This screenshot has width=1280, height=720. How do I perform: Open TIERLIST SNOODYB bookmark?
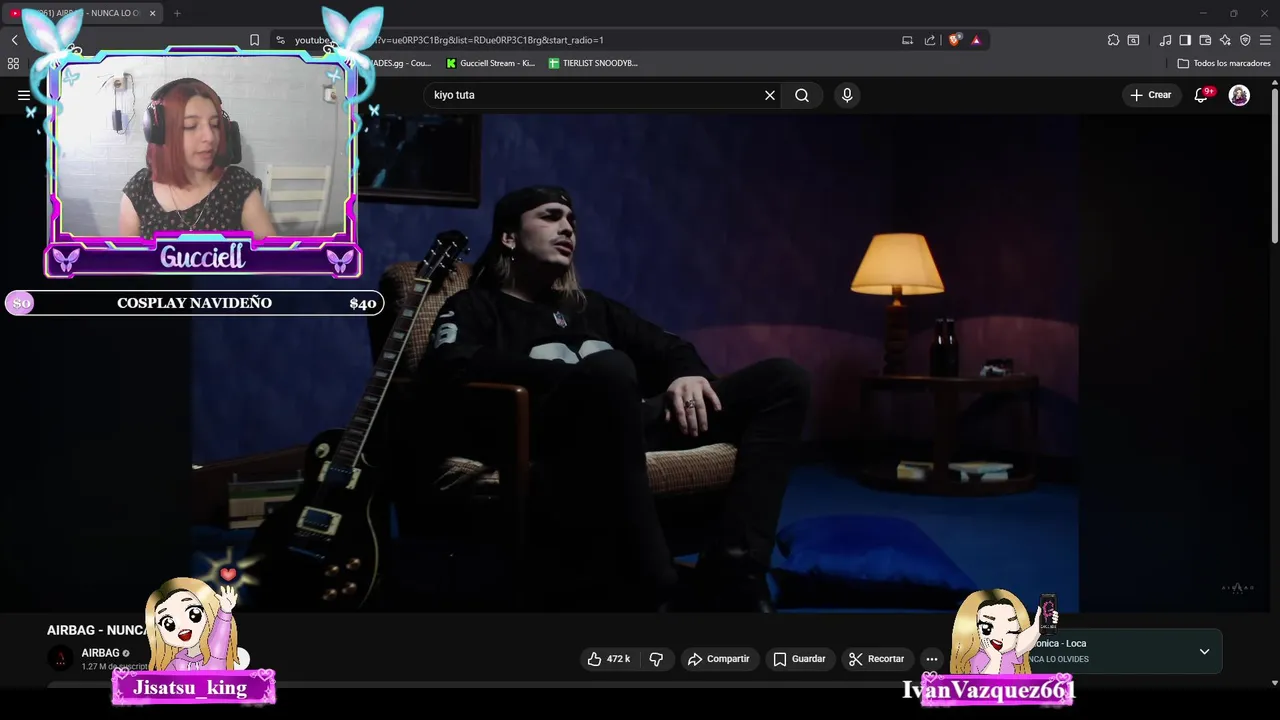coord(593,63)
